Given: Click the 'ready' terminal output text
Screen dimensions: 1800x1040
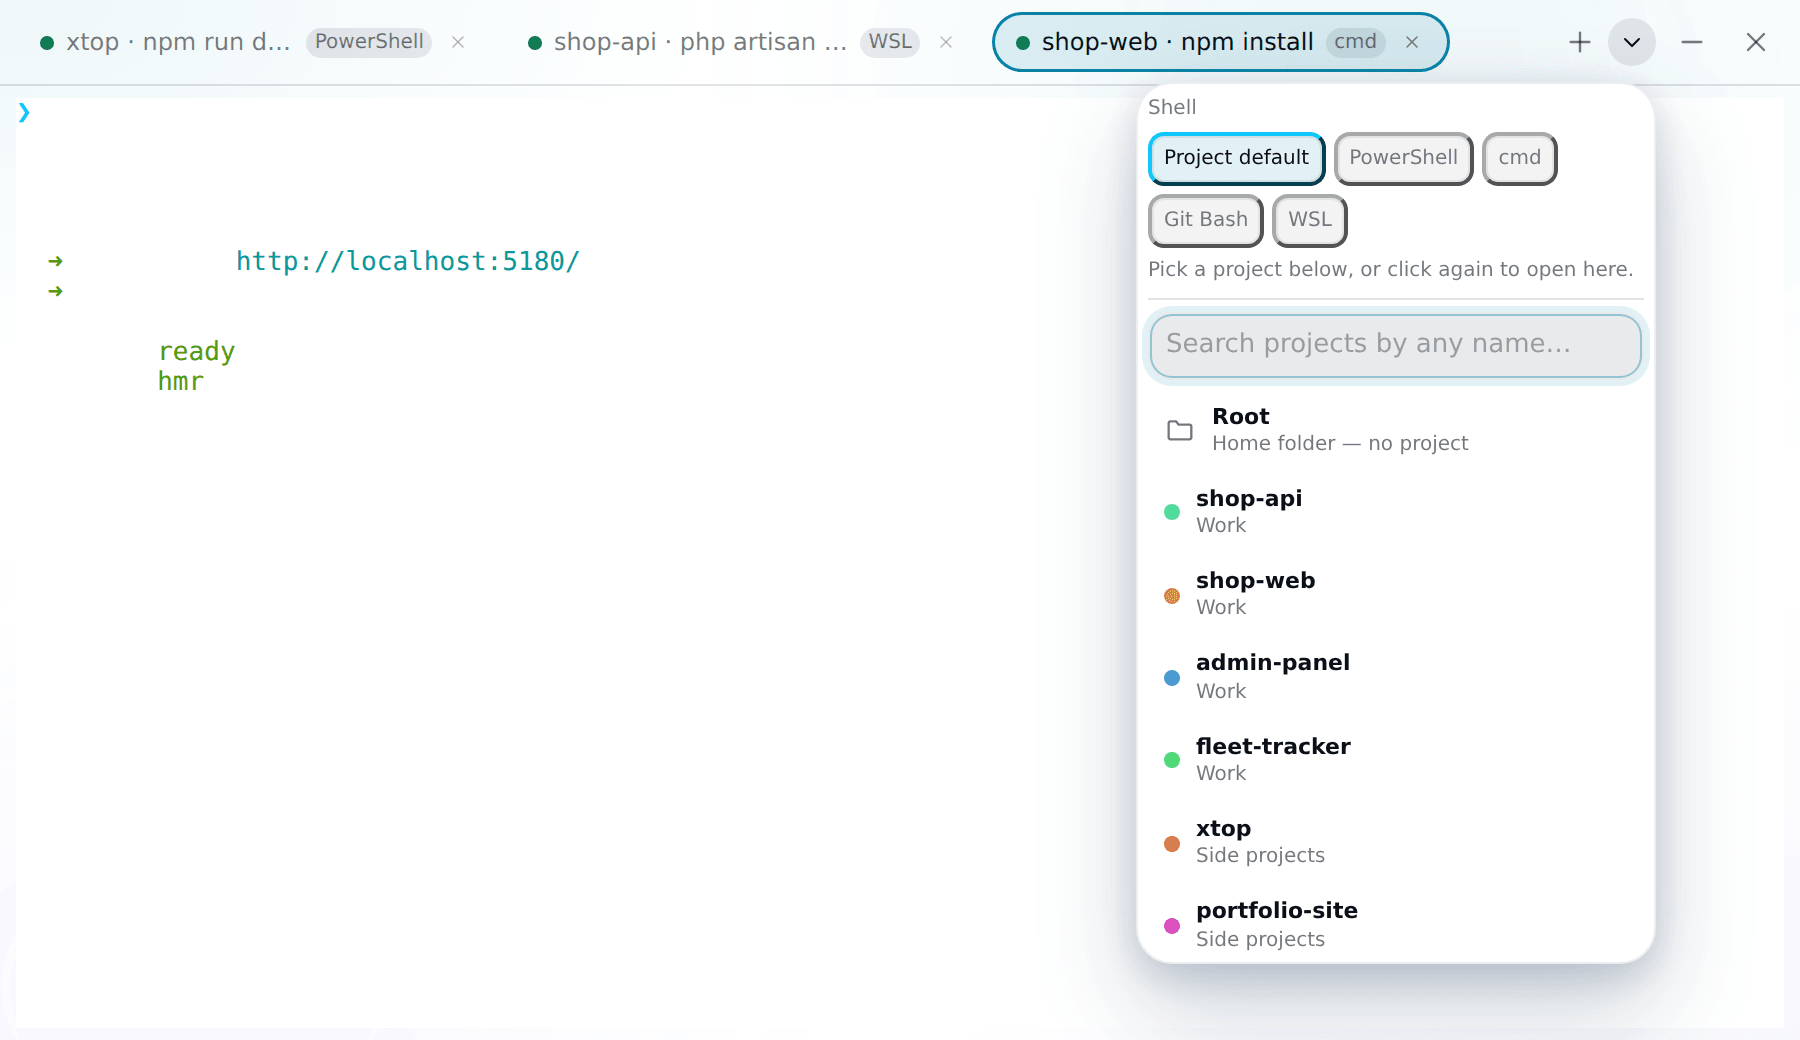Looking at the screenshot, I should tap(197, 352).
